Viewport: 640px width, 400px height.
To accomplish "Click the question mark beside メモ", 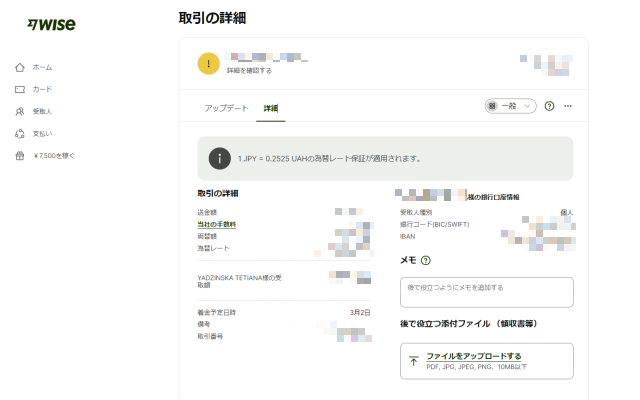I will pyautogui.click(x=426, y=261).
